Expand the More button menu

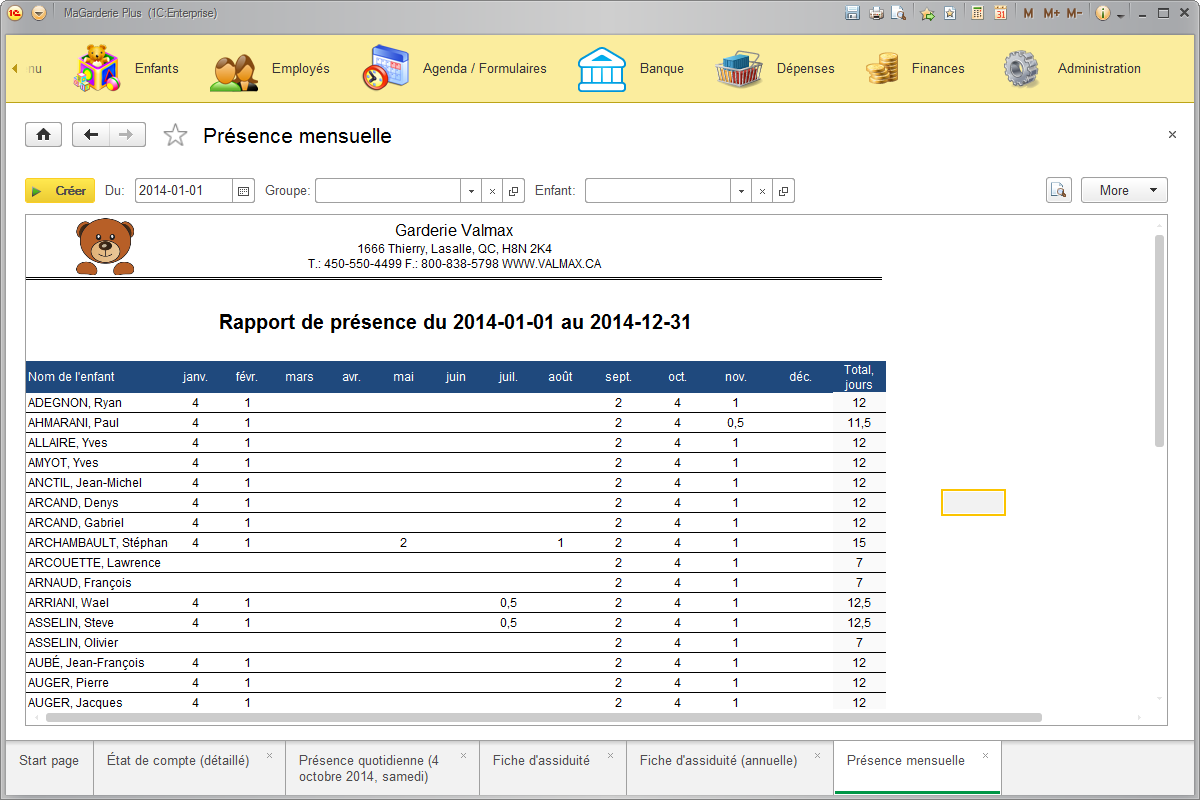(1124, 189)
